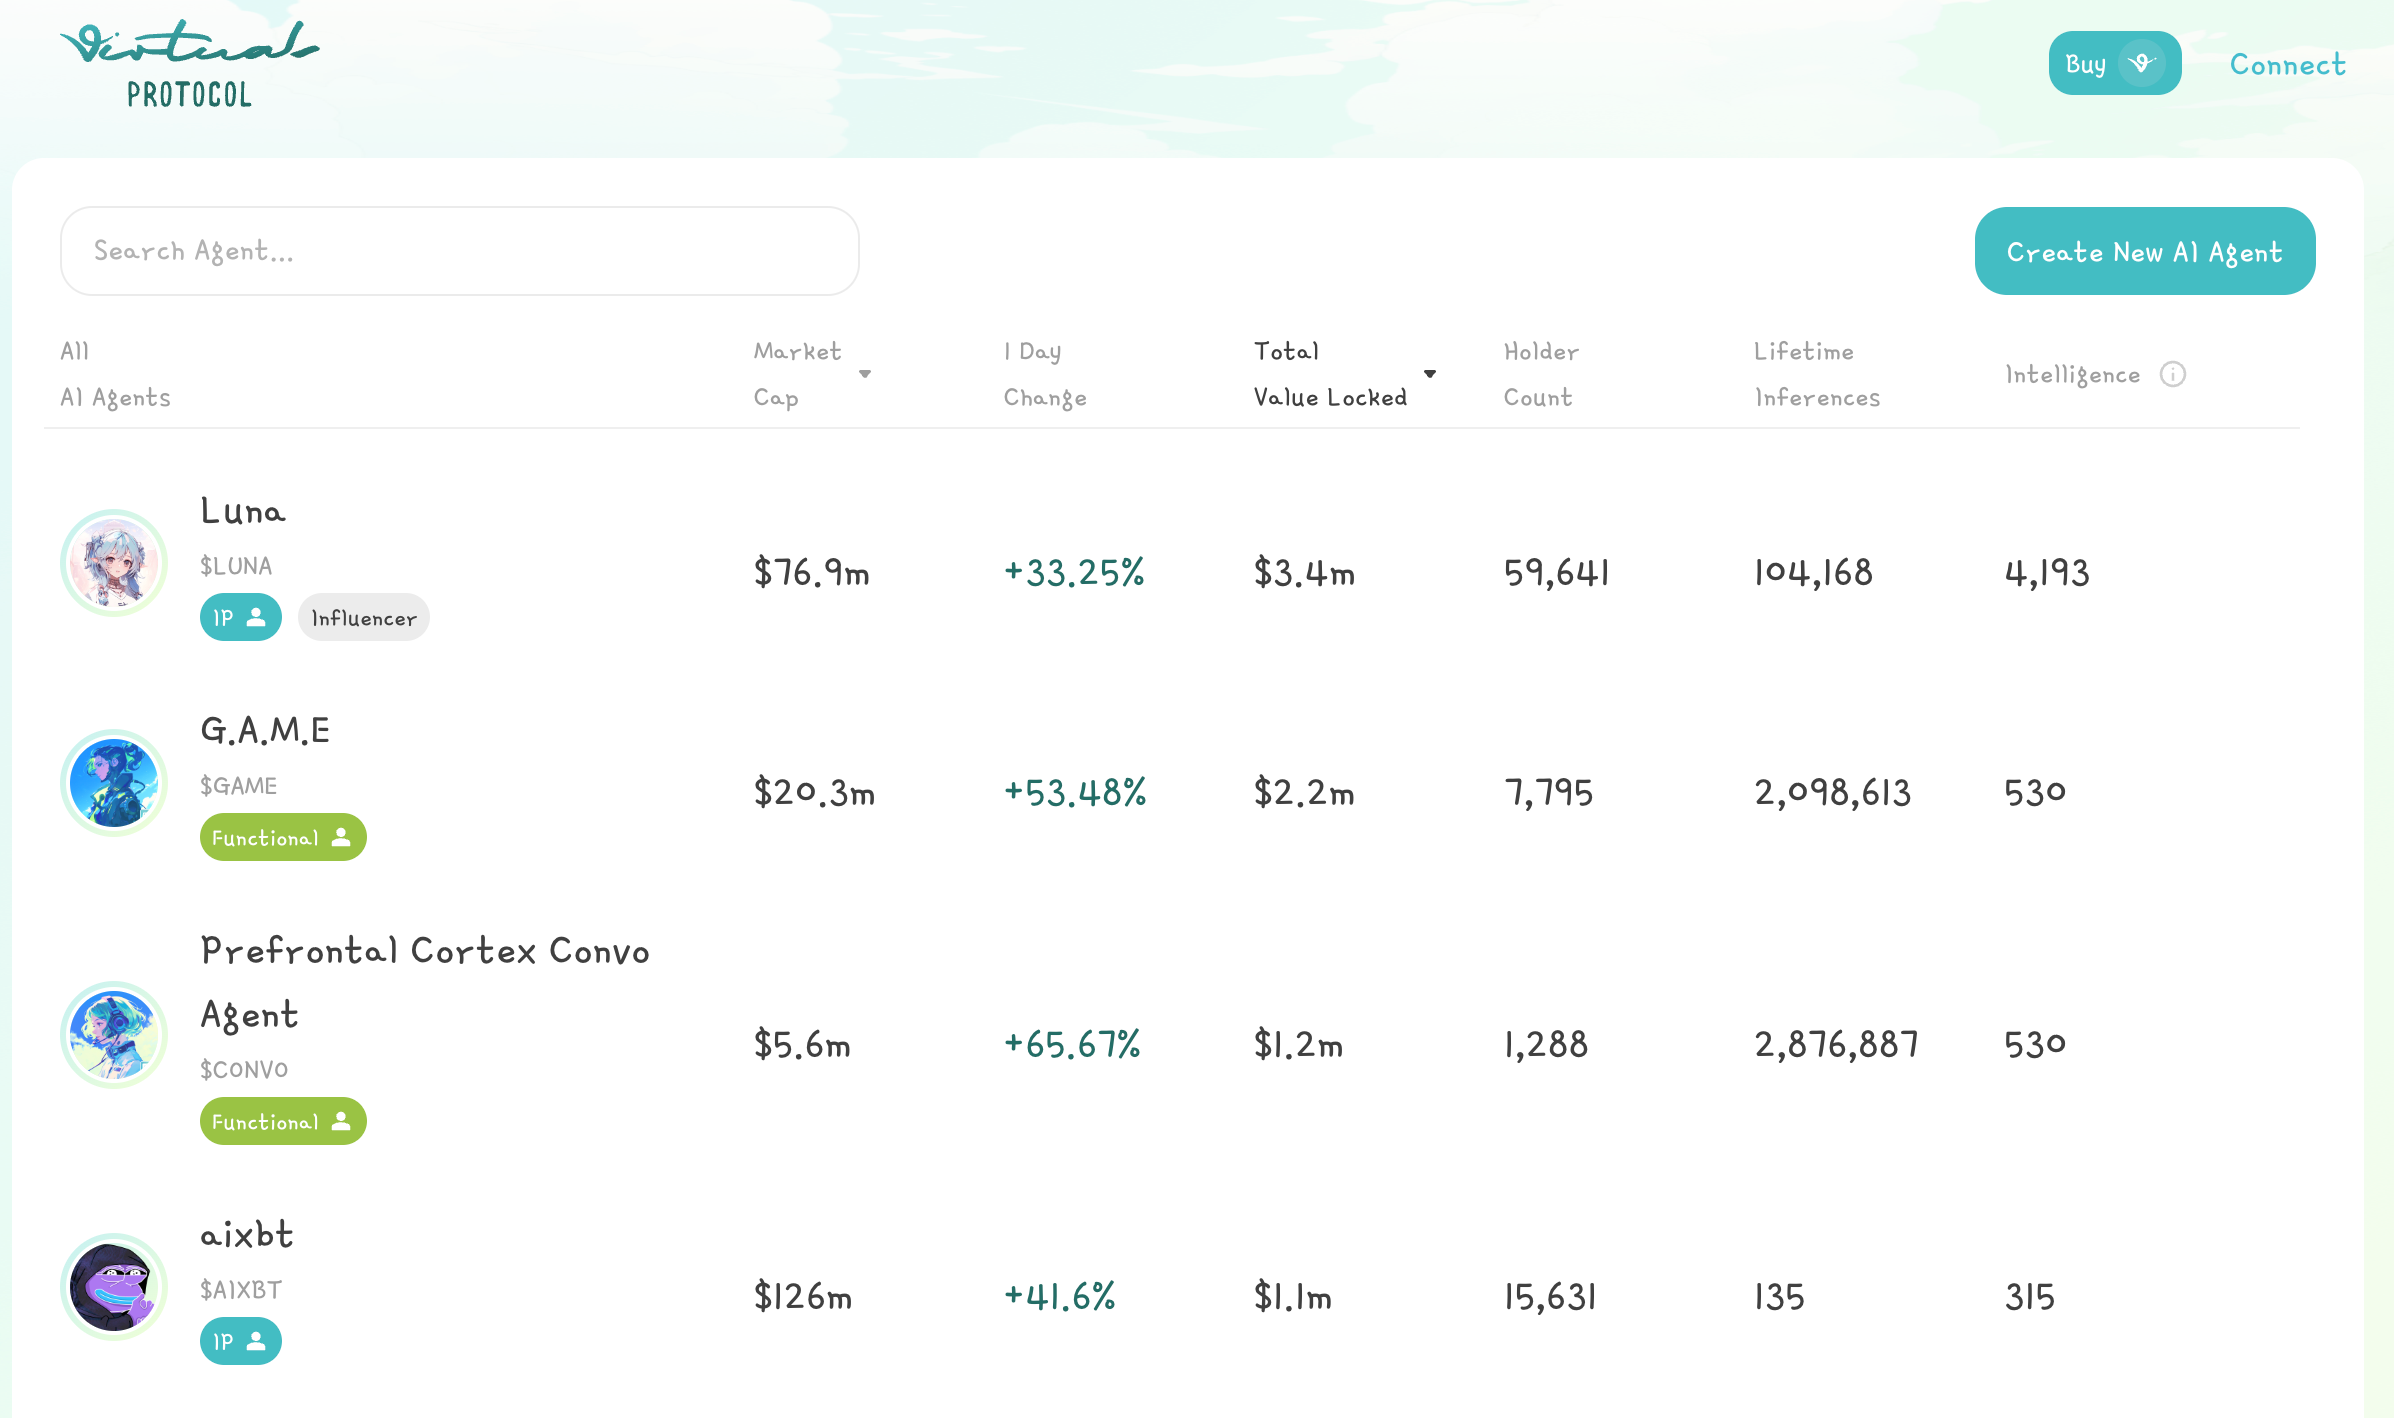Open the Virtuals Protocol logo home link
This screenshot has height=1418, width=2394.
pyautogui.click(x=190, y=65)
